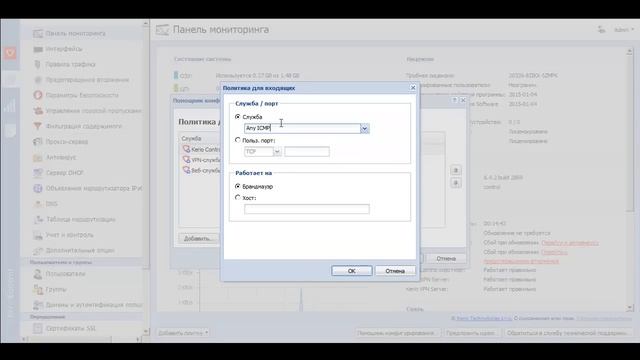The width and height of the screenshot is (640, 360).
Task: Open Дополнительные опции in the sidebar
Action: 80,251
